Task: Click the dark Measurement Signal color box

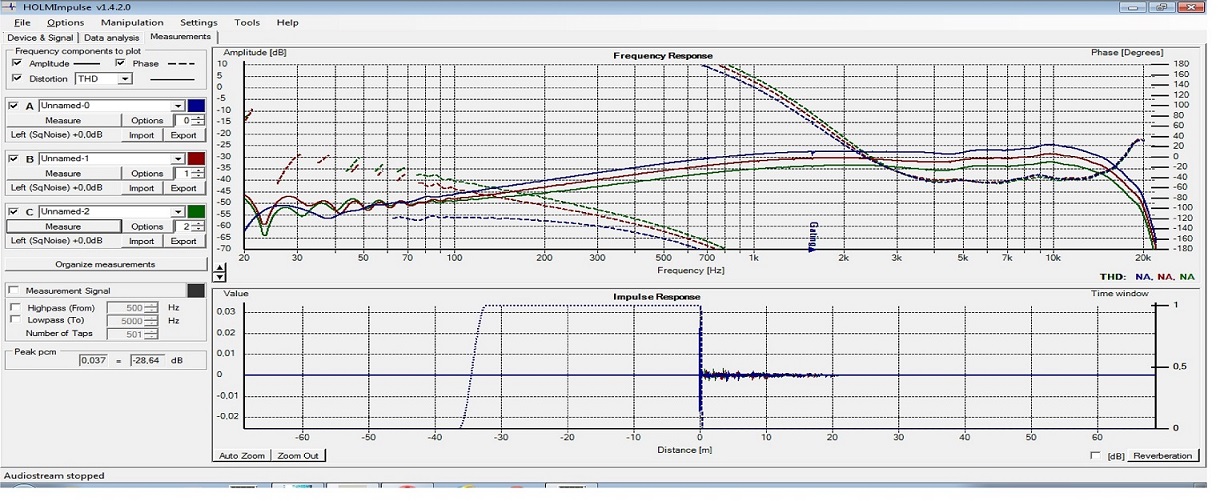Action: pyautogui.click(x=197, y=291)
